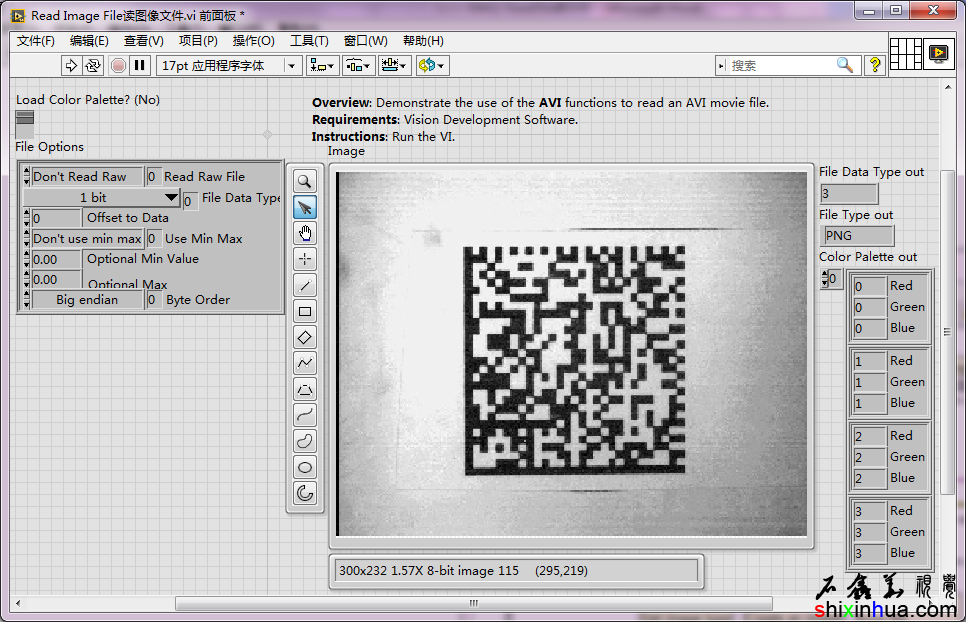The image size is (966, 622).
Task: Click the Red value 0 in palette
Action: [x=869, y=286]
